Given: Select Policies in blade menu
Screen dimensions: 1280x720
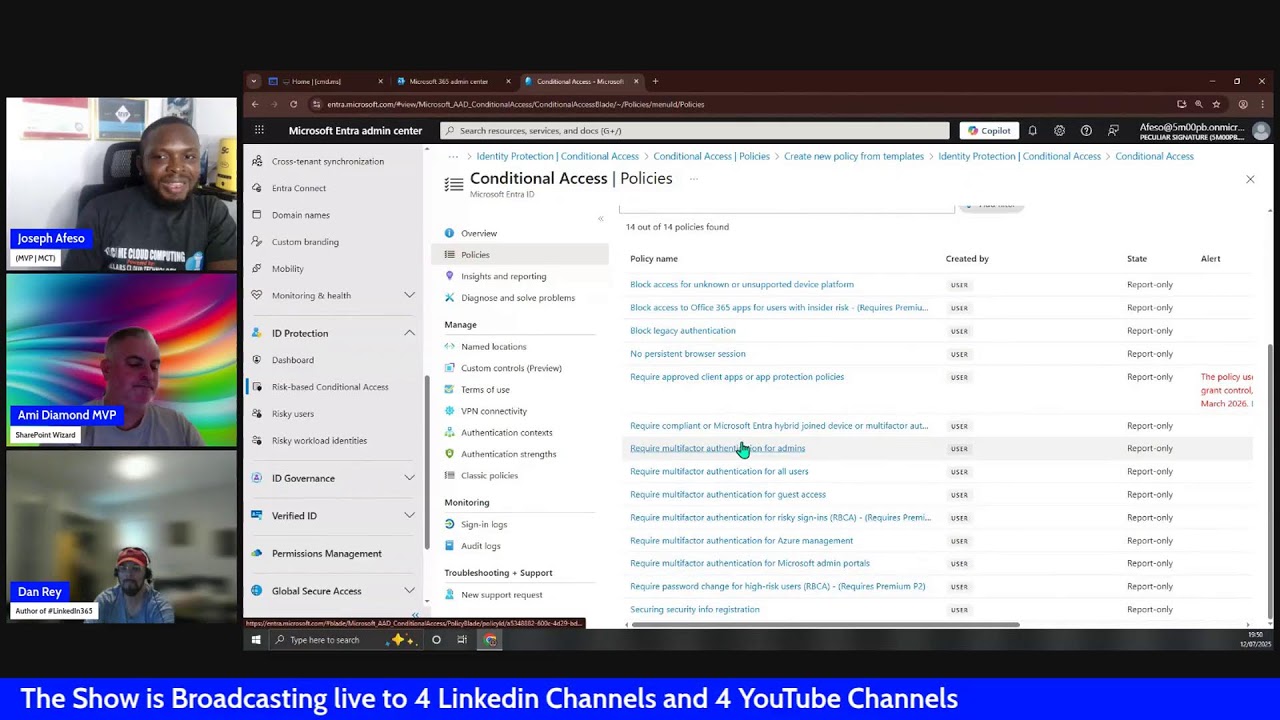Looking at the screenshot, I should pyautogui.click(x=475, y=255).
